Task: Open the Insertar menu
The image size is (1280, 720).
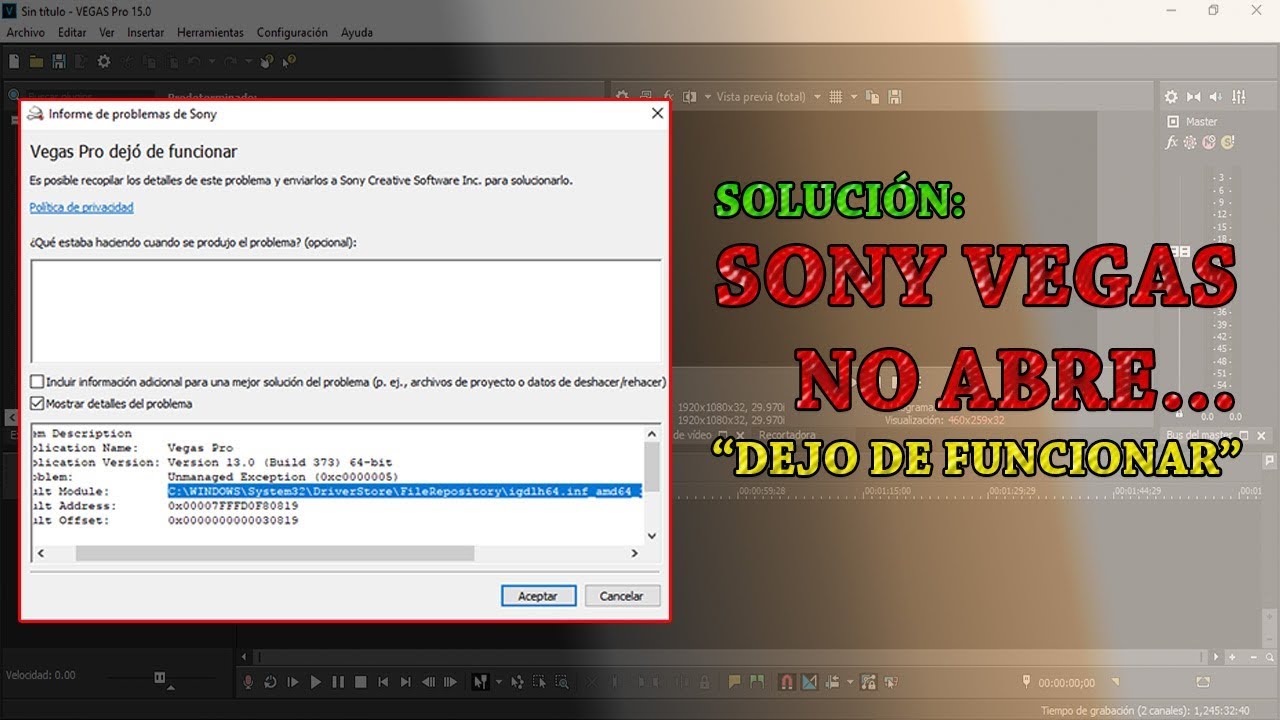Action: point(146,32)
